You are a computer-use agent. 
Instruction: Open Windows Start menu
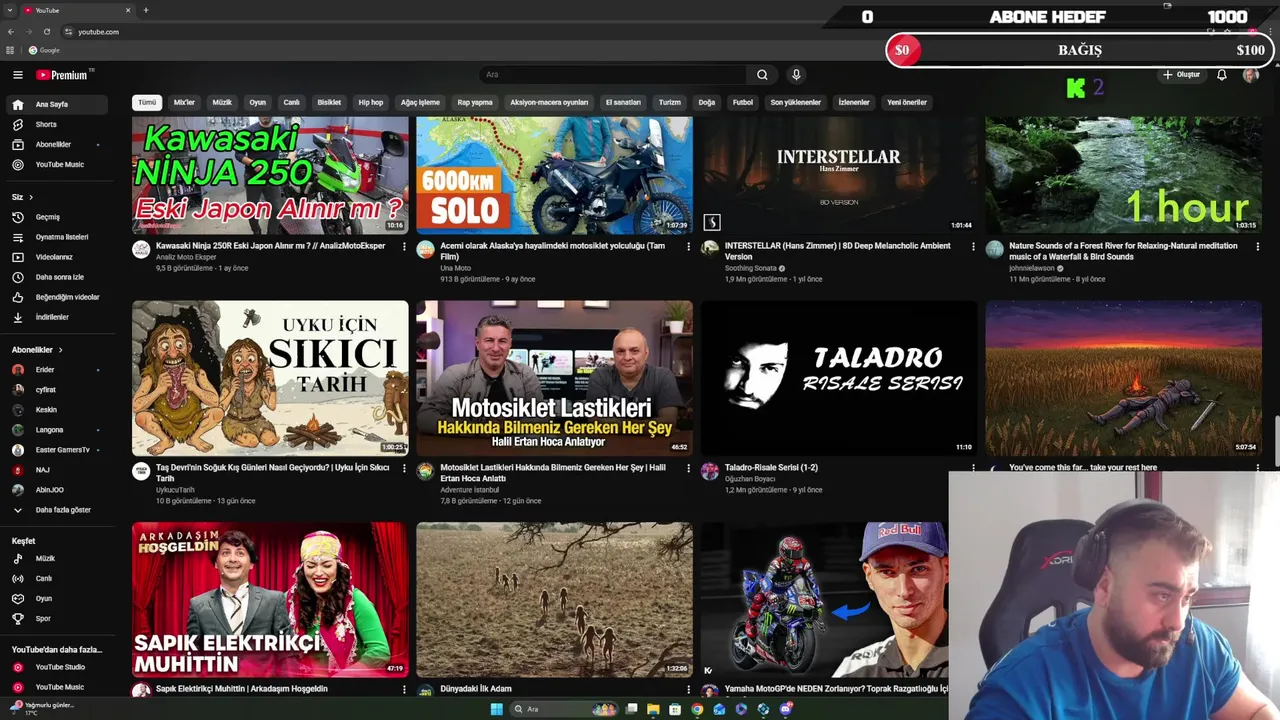tap(497, 709)
